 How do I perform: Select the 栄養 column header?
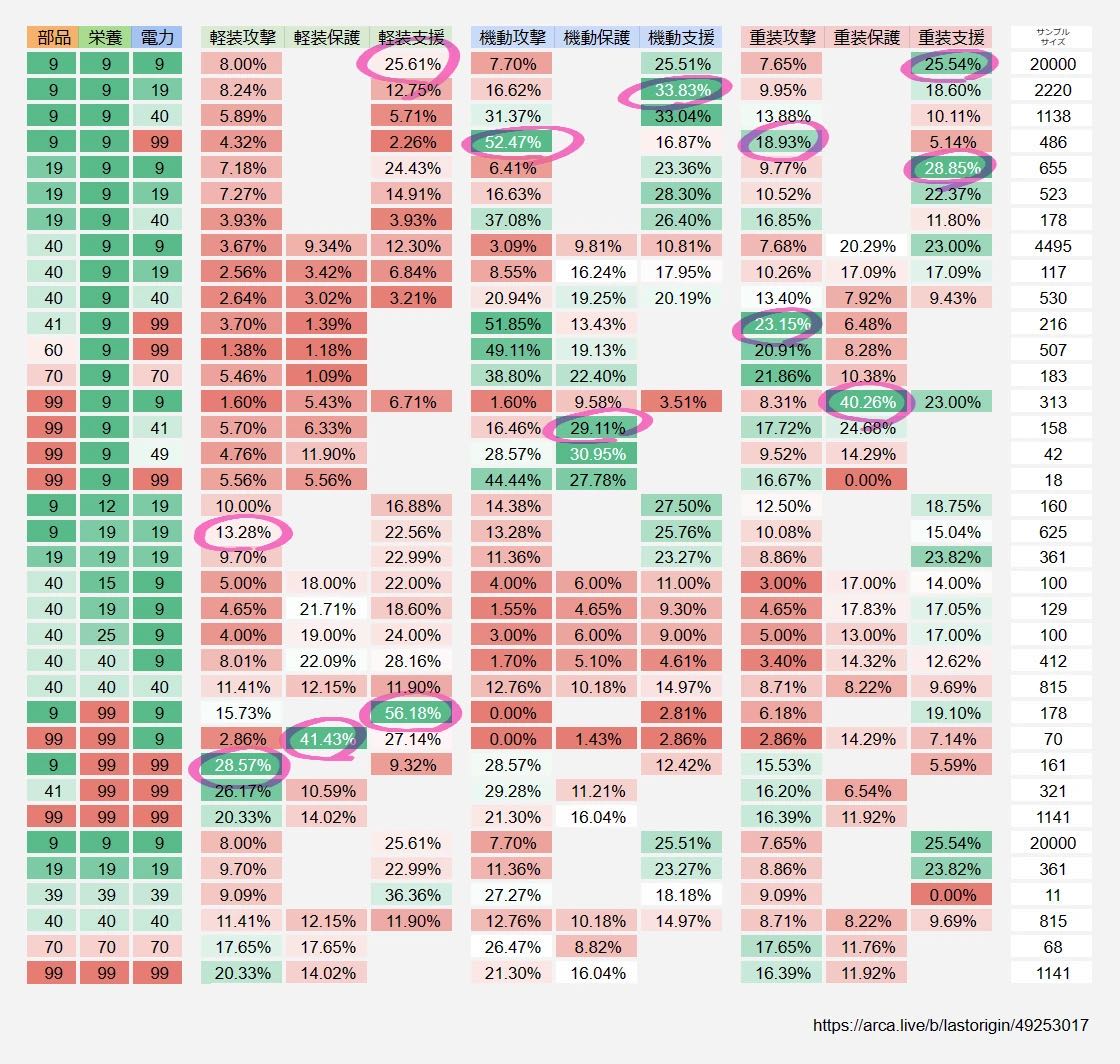tap(106, 37)
